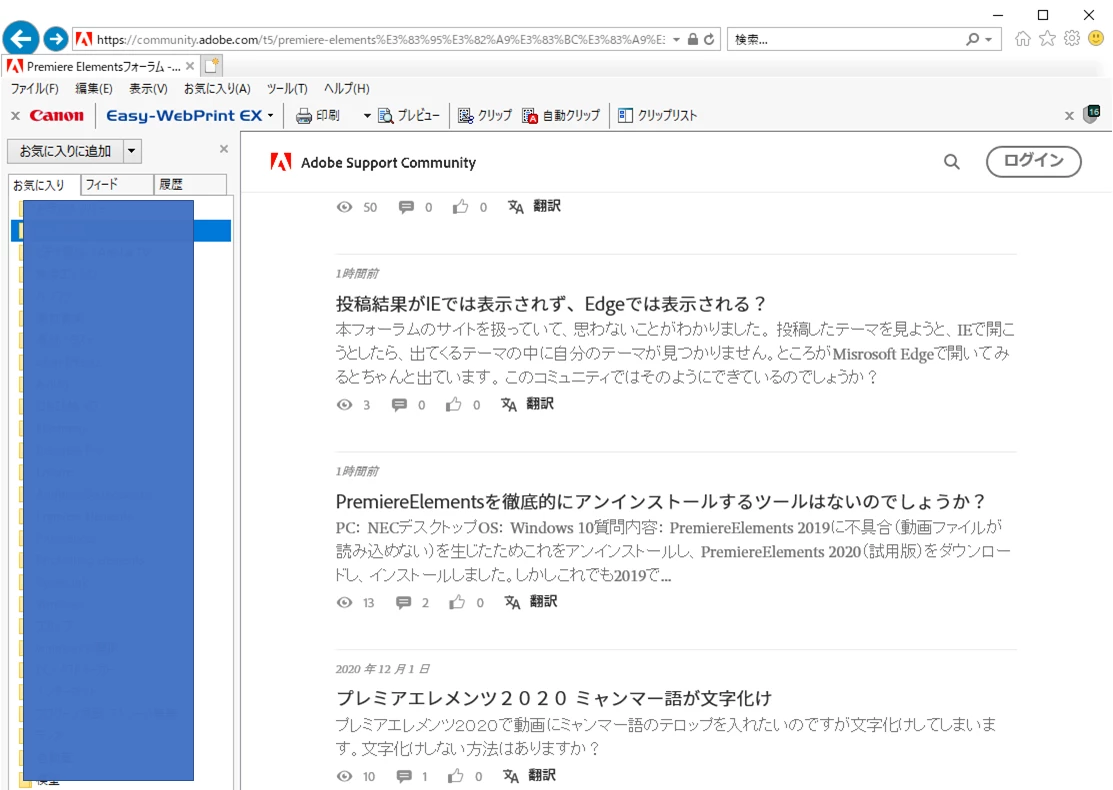Screen dimensions: 1113x790
Task: Open Adobe Support Community home link
Action: [x=388, y=163]
